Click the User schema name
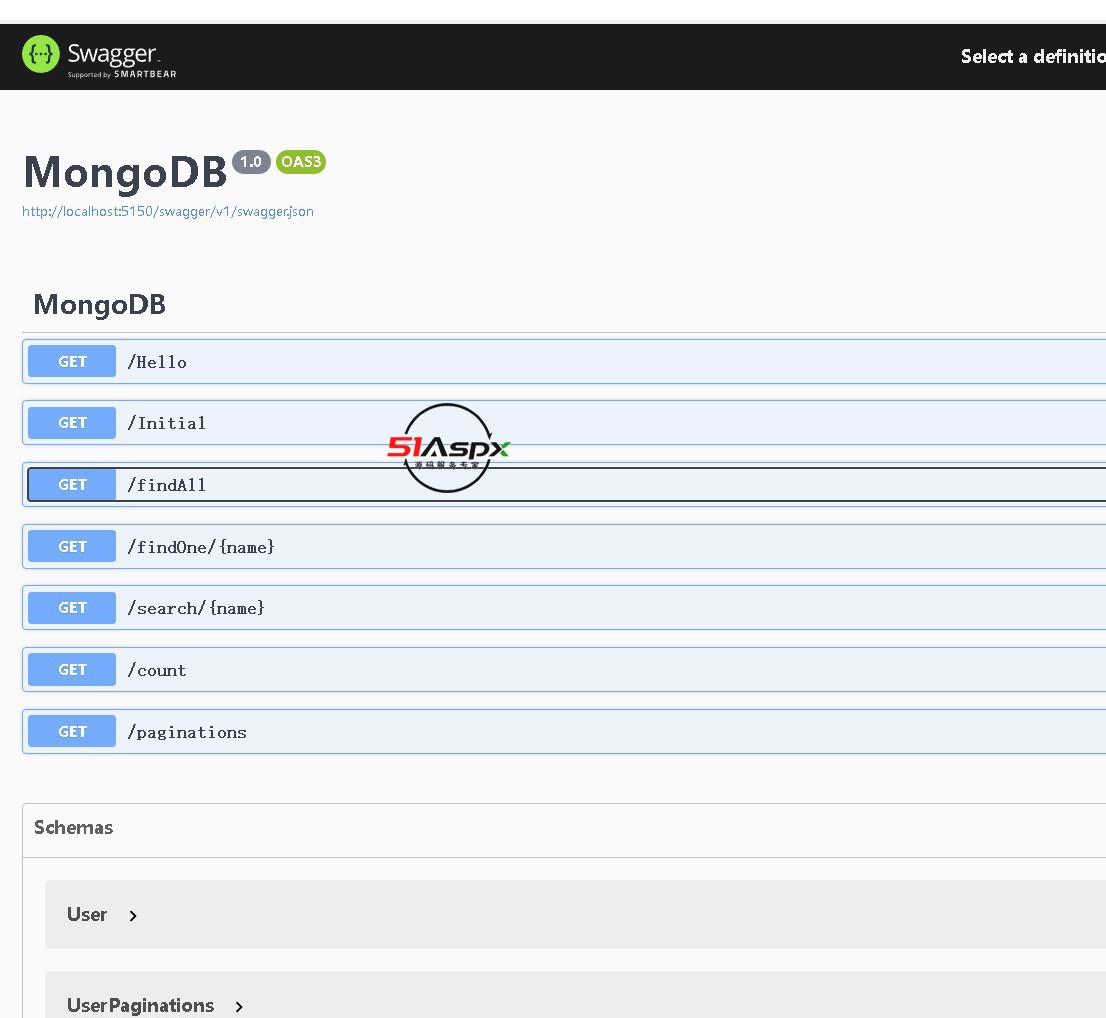The image size is (1106, 1018). pos(87,914)
